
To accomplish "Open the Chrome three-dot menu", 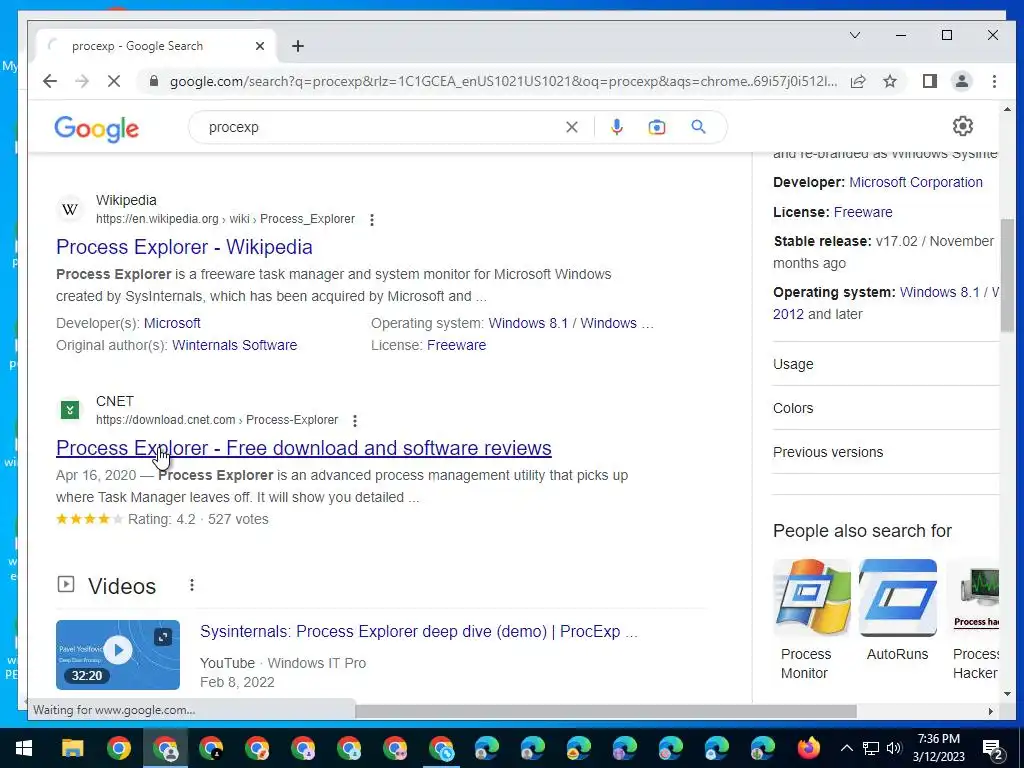I will click(994, 81).
